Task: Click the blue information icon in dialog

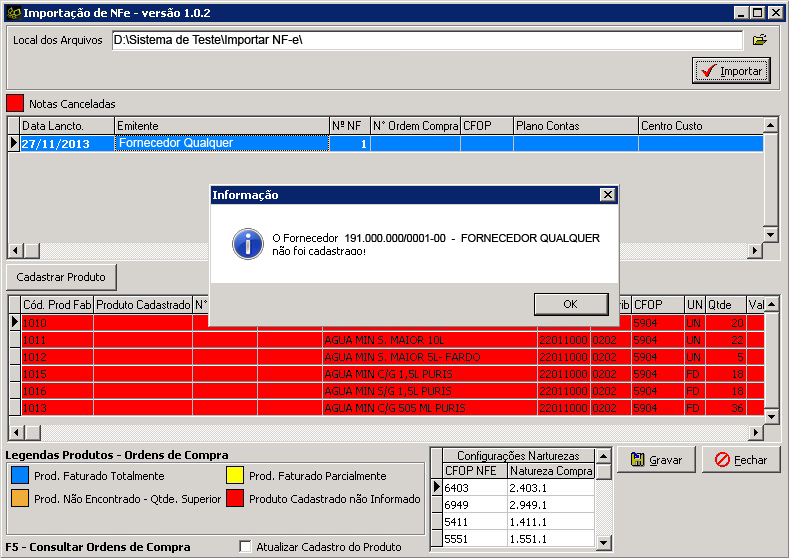Action: click(246, 244)
